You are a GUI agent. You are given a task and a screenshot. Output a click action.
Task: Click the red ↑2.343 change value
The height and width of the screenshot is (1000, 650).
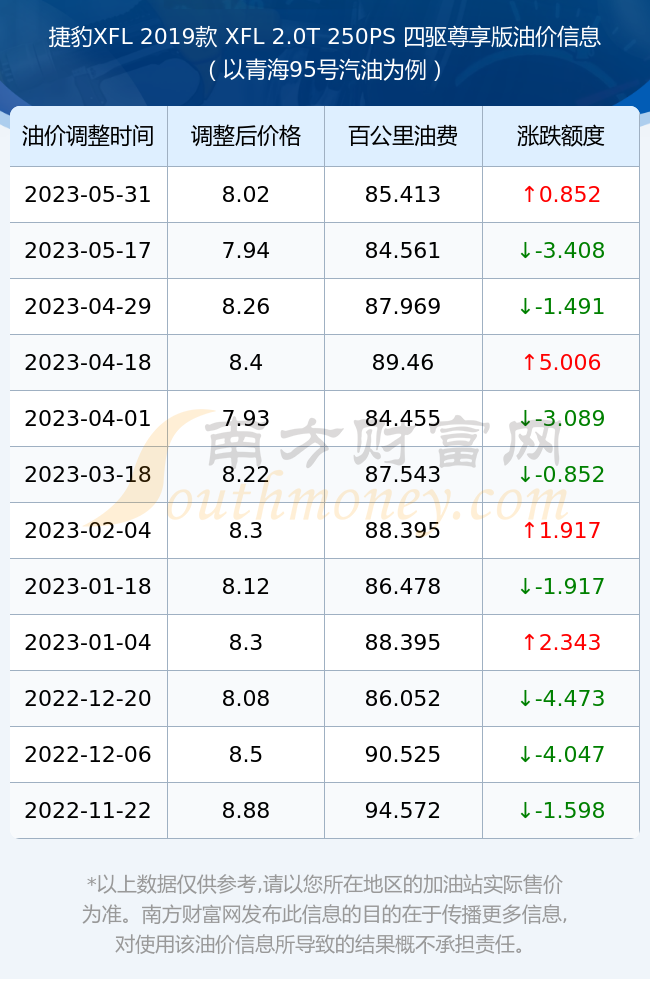coord(561,642)
